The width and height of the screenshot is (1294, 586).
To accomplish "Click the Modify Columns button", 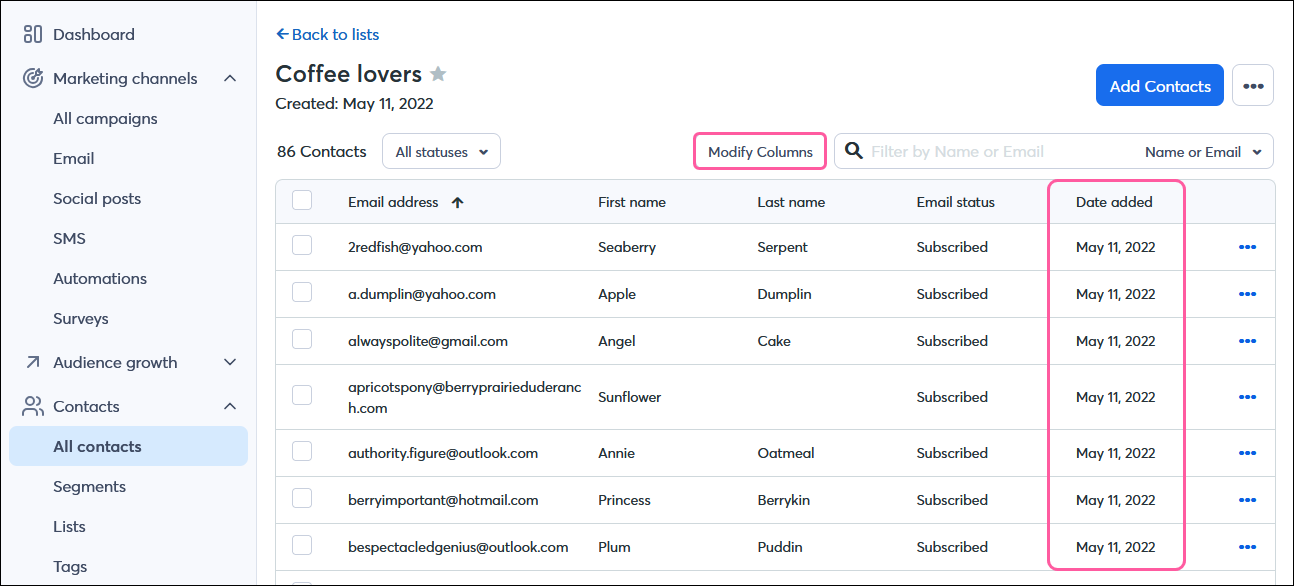I will pos(760,152).
